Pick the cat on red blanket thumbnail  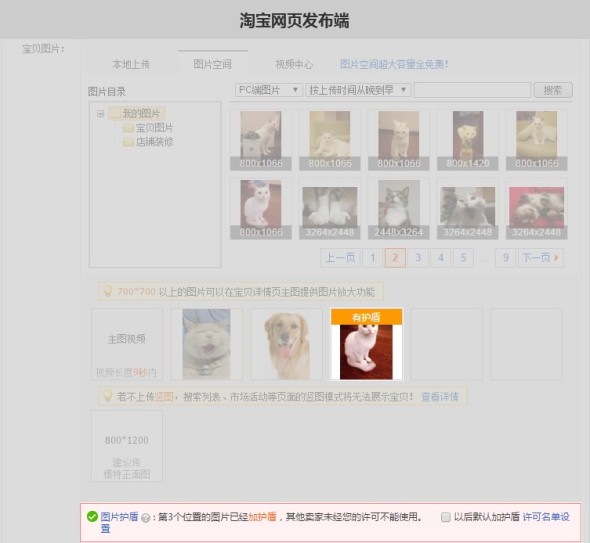click(x=537, y=209)
